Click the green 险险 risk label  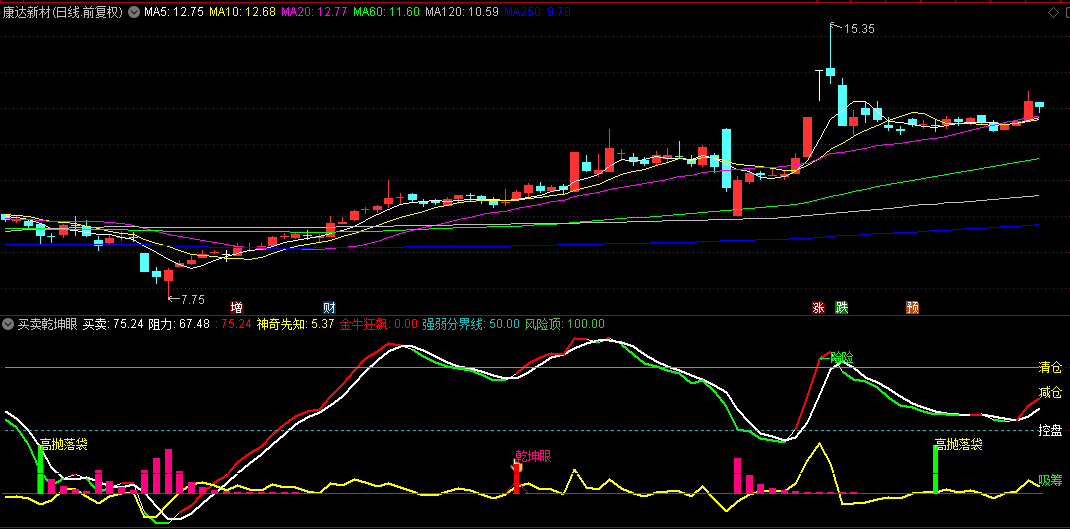click(841, 358)
